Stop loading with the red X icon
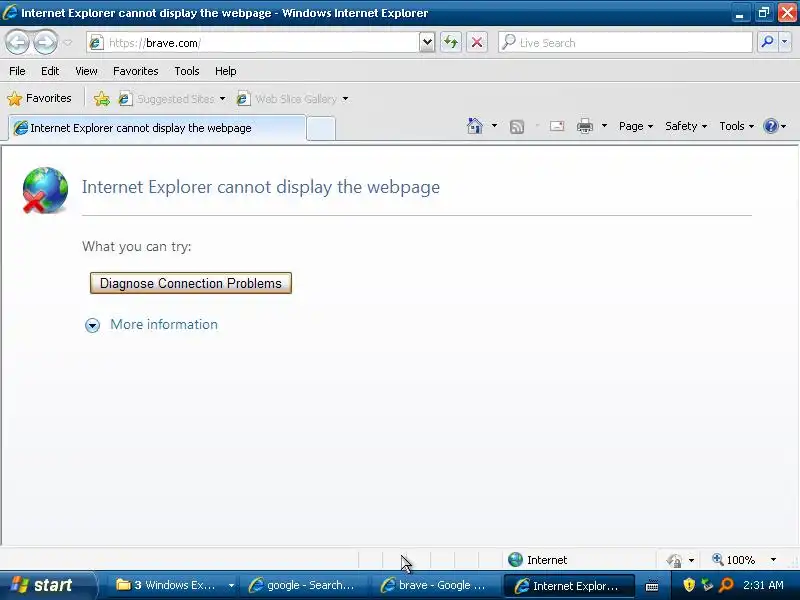This screenshot has width=800, height=600. coord(477,42)
